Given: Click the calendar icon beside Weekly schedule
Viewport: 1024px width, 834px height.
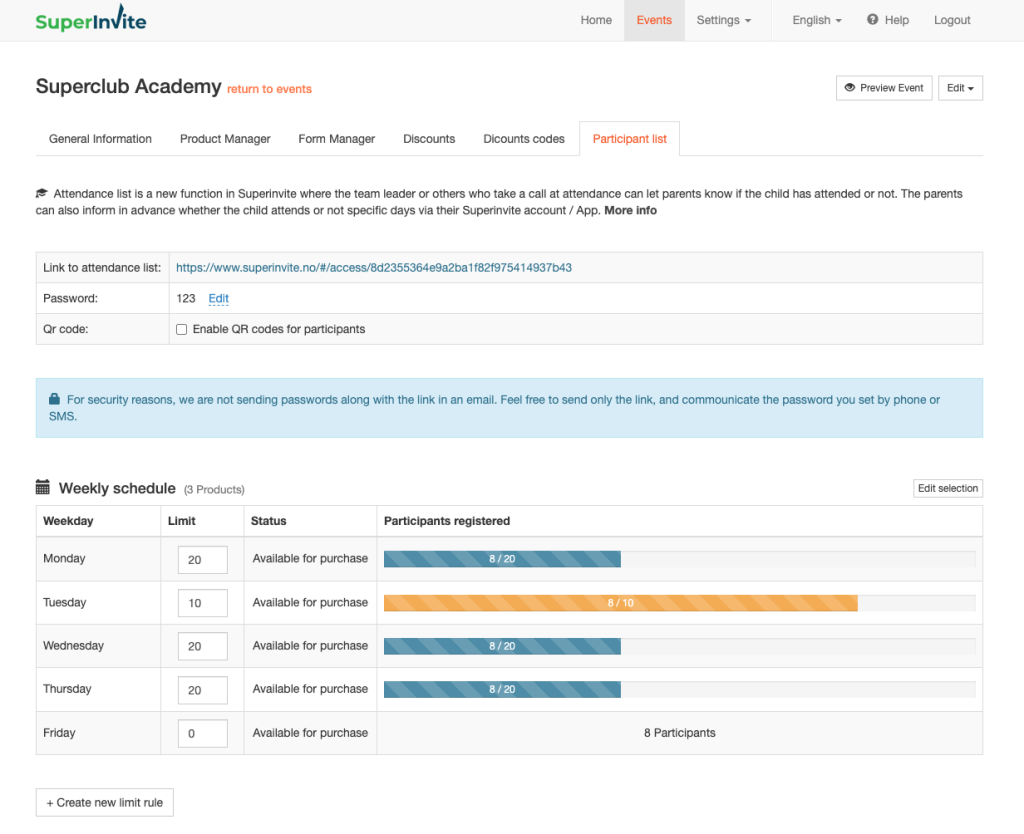Looking at the screenshot, I should (x=43, y=488).
